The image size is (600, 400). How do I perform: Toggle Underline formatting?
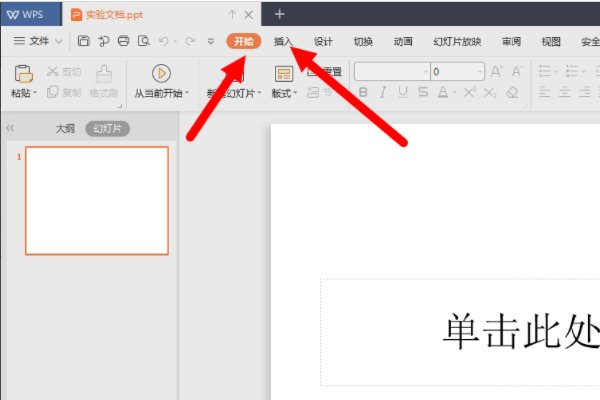click(403, 92)
